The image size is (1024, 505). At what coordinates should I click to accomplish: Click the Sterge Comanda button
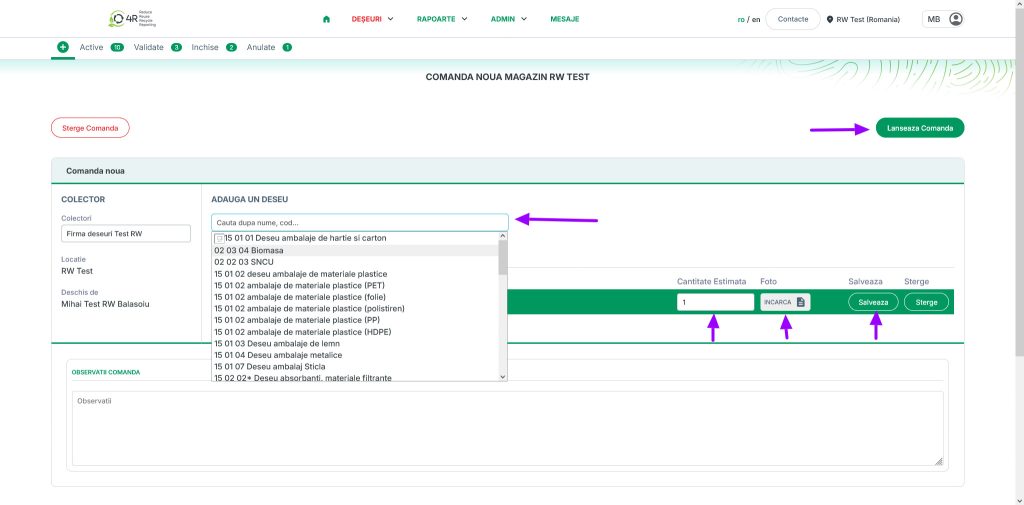point(90,128)
